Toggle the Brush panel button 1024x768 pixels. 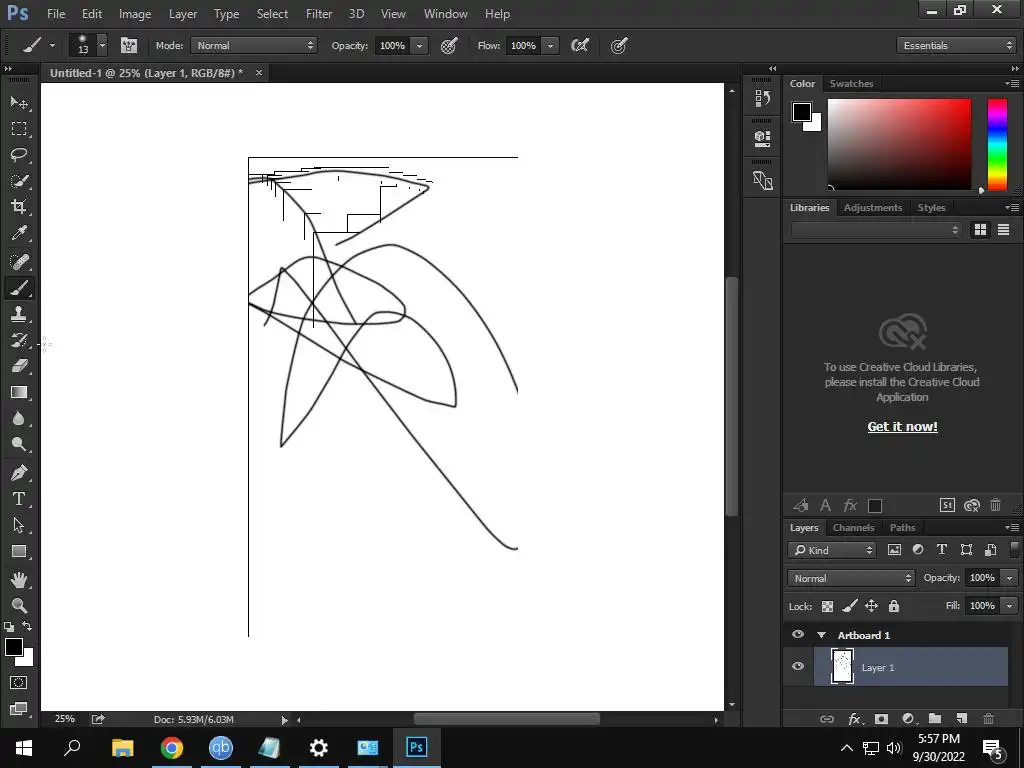click(x=129, y=45)
